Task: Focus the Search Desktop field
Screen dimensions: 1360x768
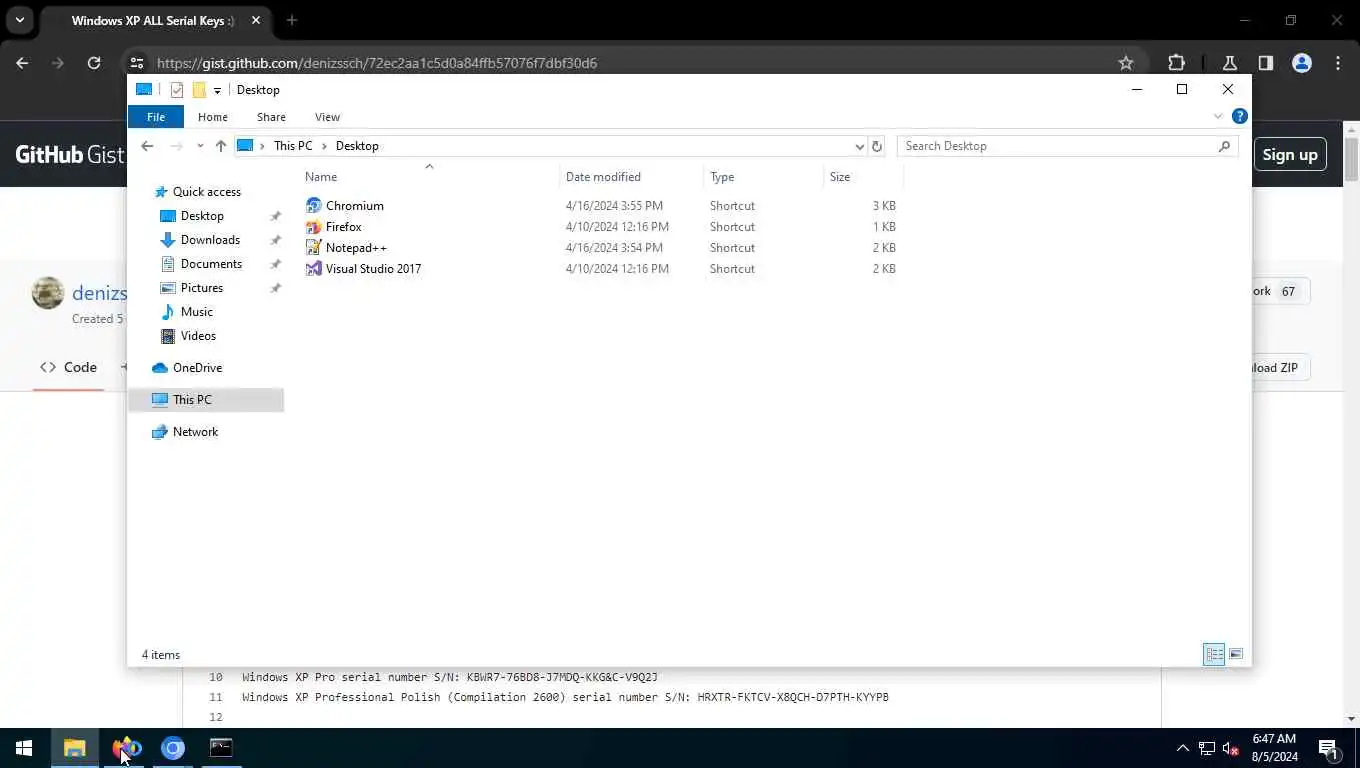Action: click(x=1068, y=146)
